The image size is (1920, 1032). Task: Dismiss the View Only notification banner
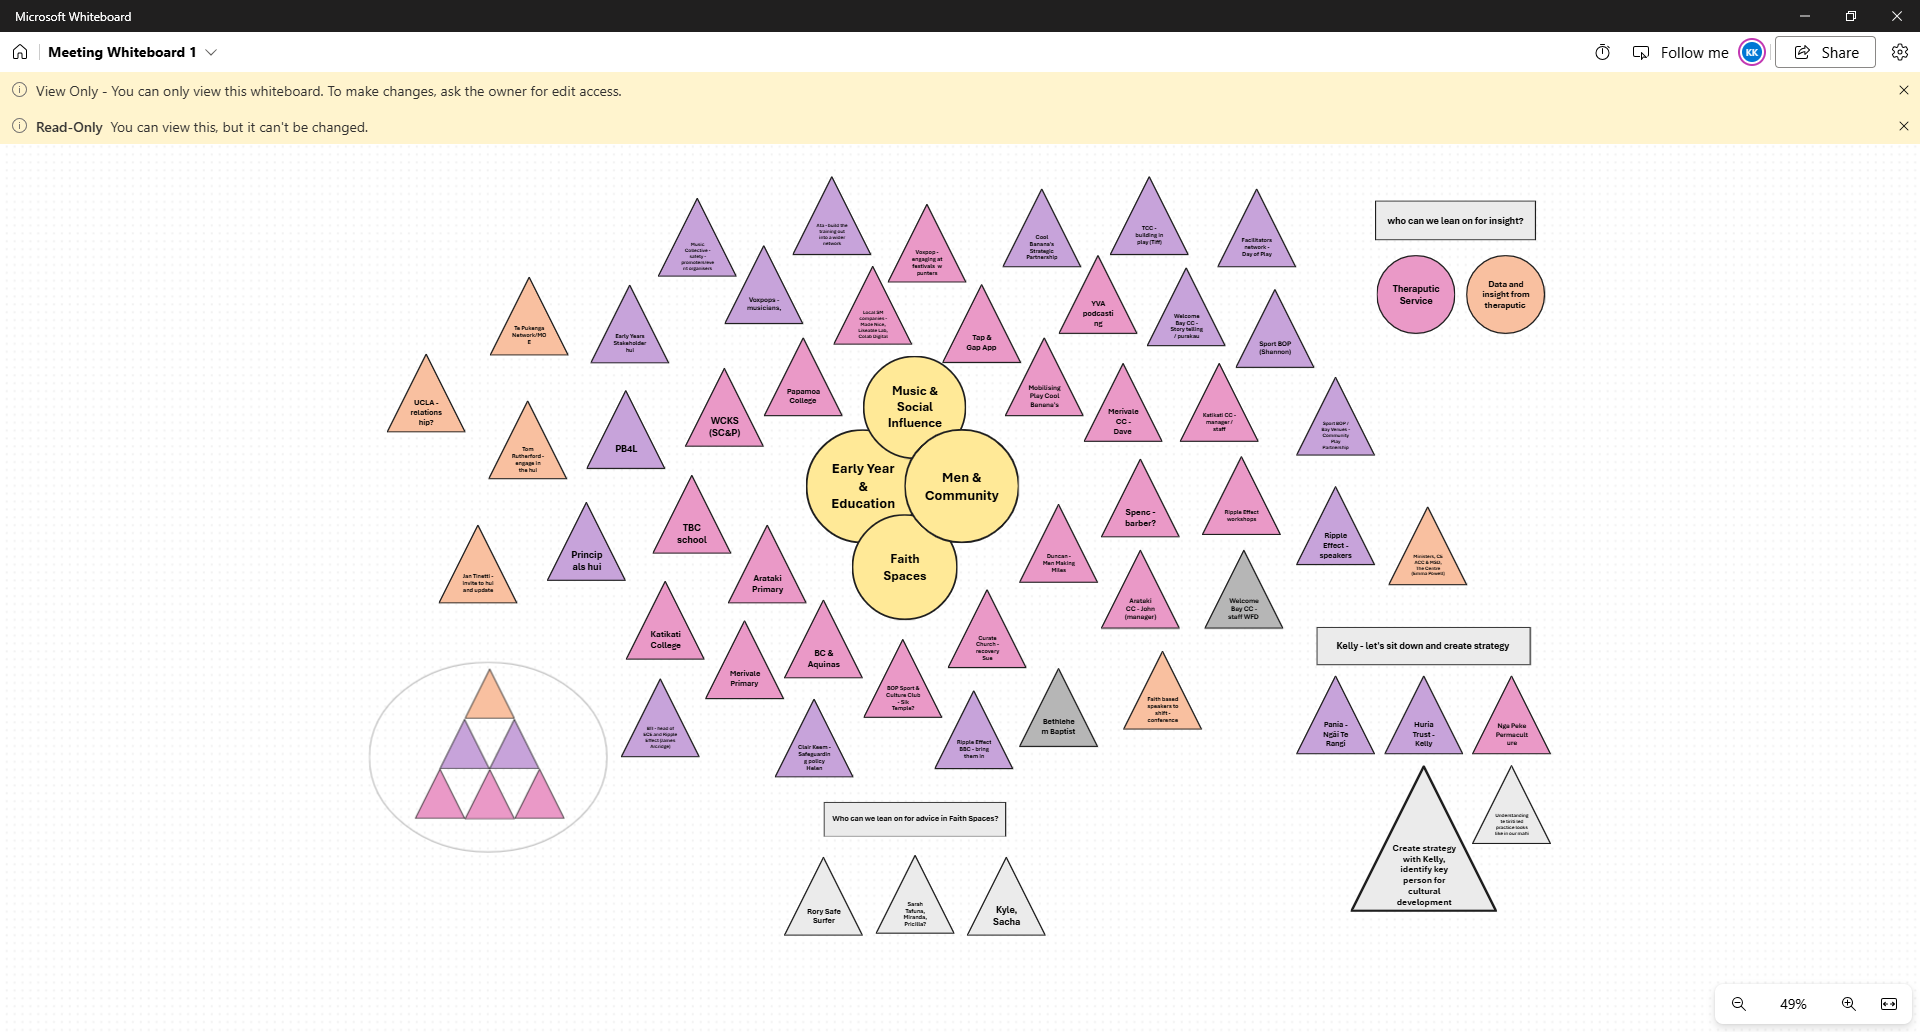1903,90
